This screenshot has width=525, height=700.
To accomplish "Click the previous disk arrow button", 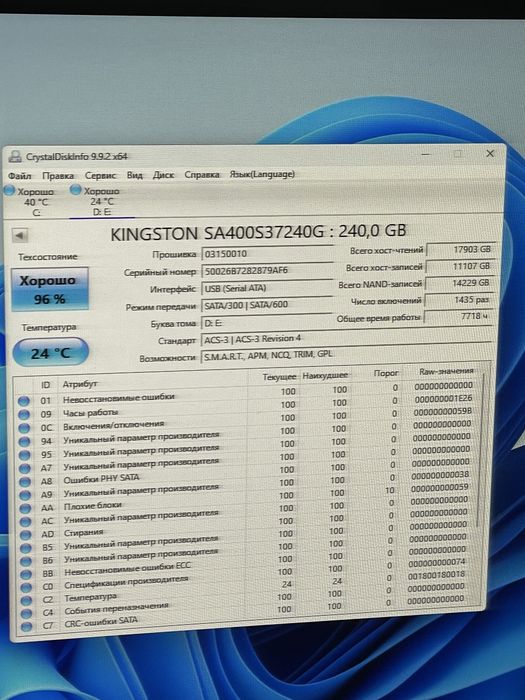I will coord(20,235).
